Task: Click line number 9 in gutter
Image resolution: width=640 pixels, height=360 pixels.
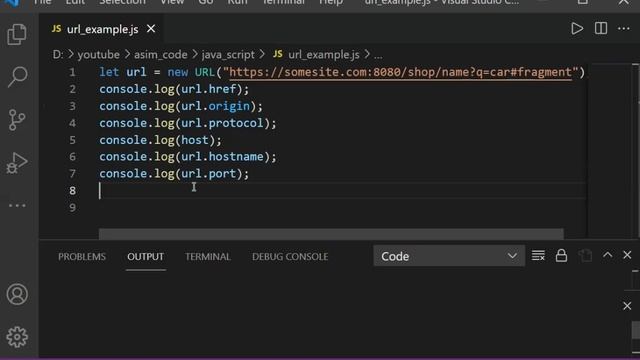Action: 72,208
